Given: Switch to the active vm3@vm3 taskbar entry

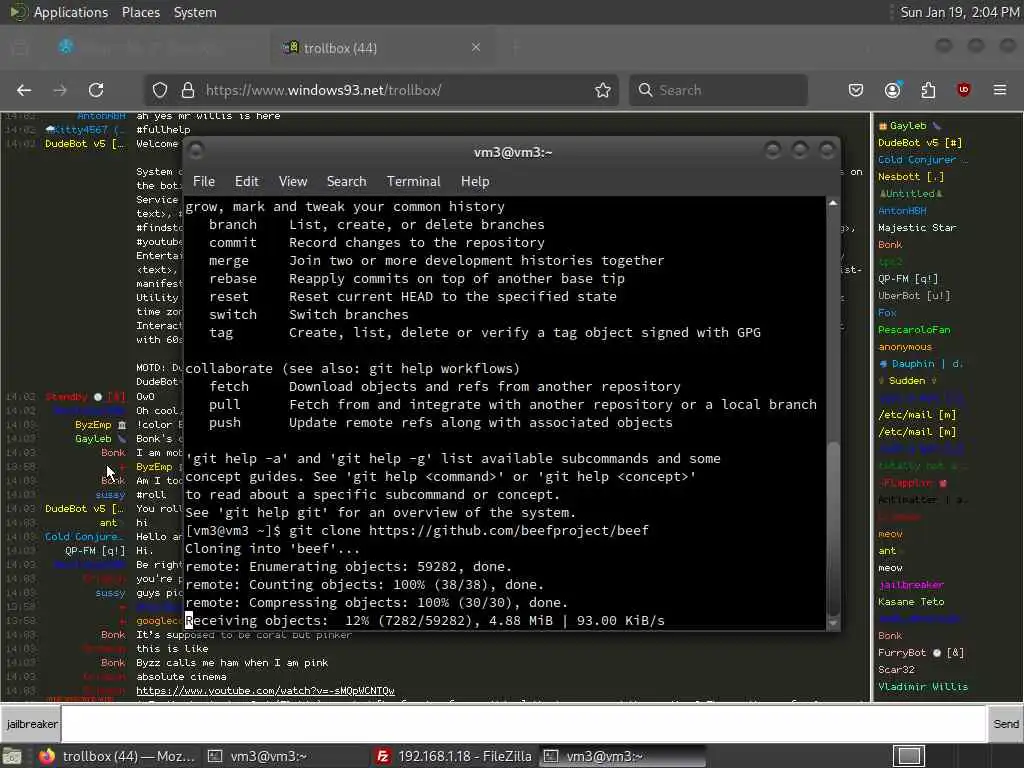Looking at the screenshot, I should coord(622,756).
